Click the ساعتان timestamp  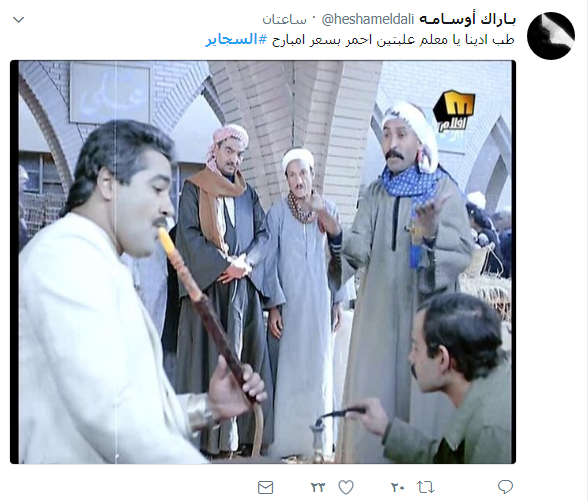284,20
